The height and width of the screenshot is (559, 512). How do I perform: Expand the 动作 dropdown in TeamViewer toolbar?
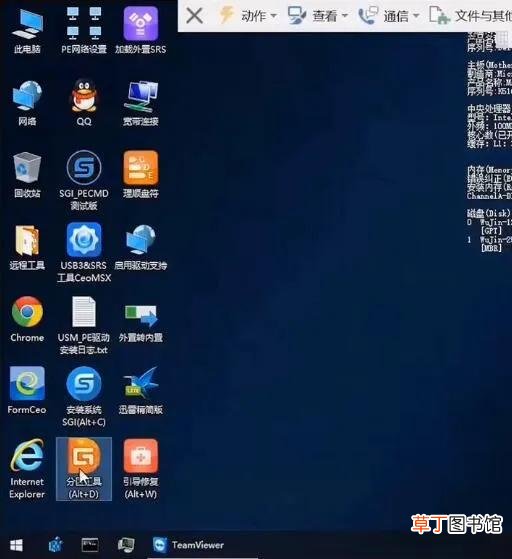click(x=248, y=16)
